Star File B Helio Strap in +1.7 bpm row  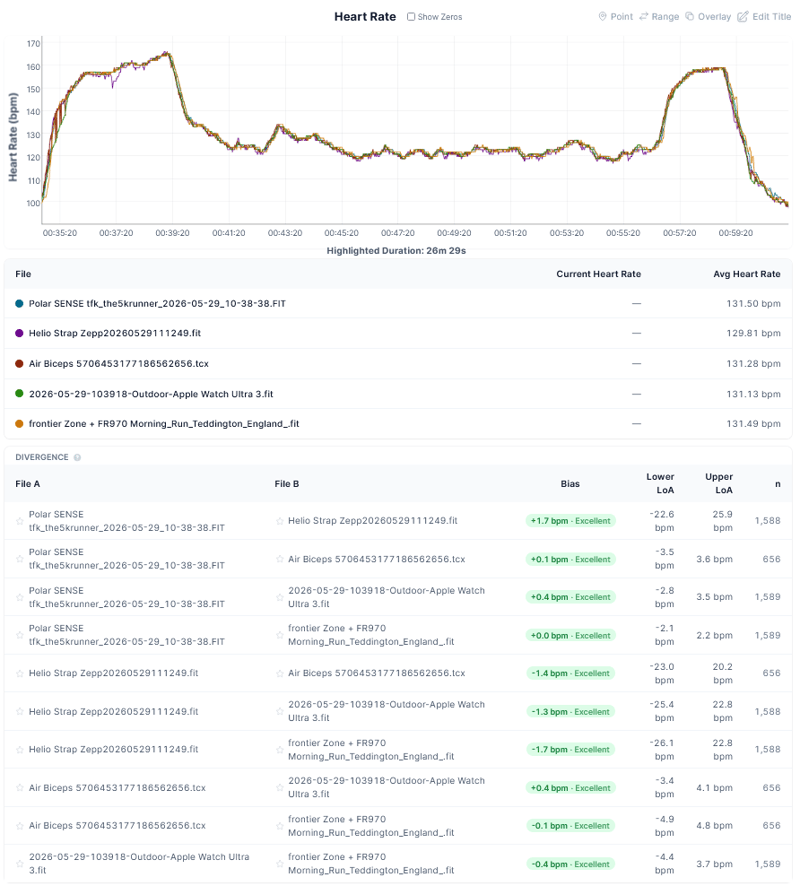tap(280, 521)
